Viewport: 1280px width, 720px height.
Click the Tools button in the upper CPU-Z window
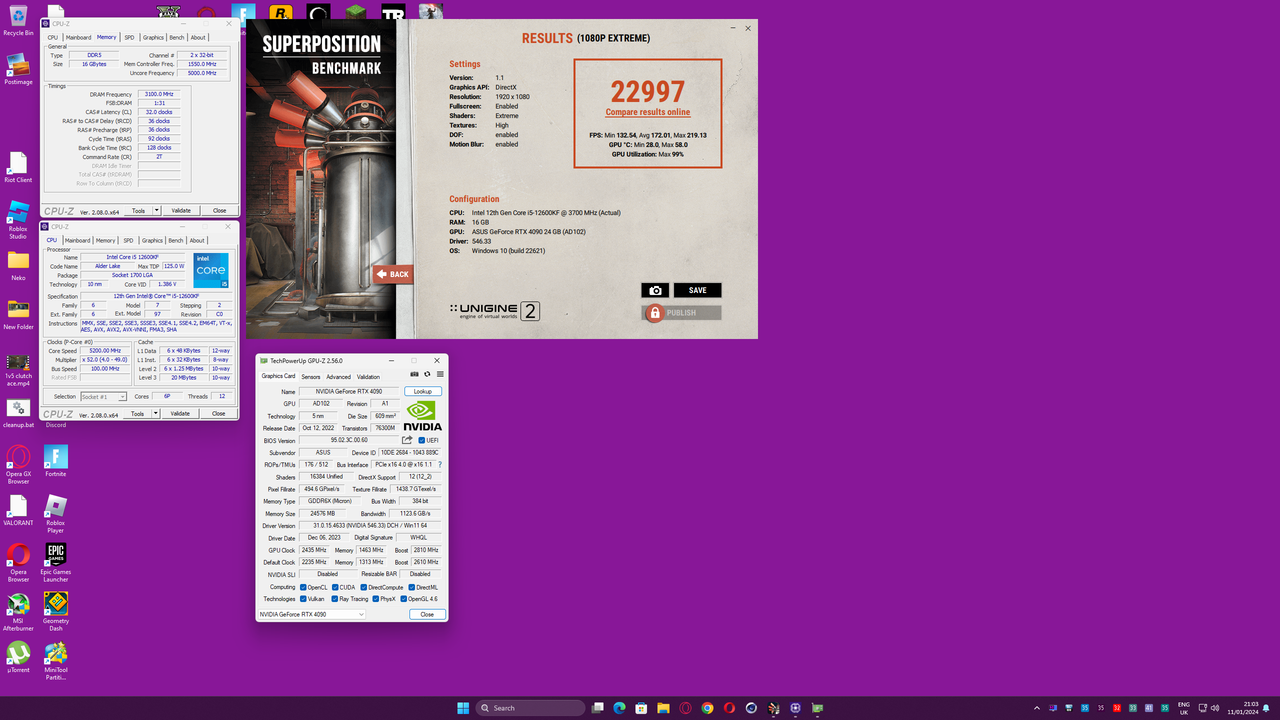[139, 210]
